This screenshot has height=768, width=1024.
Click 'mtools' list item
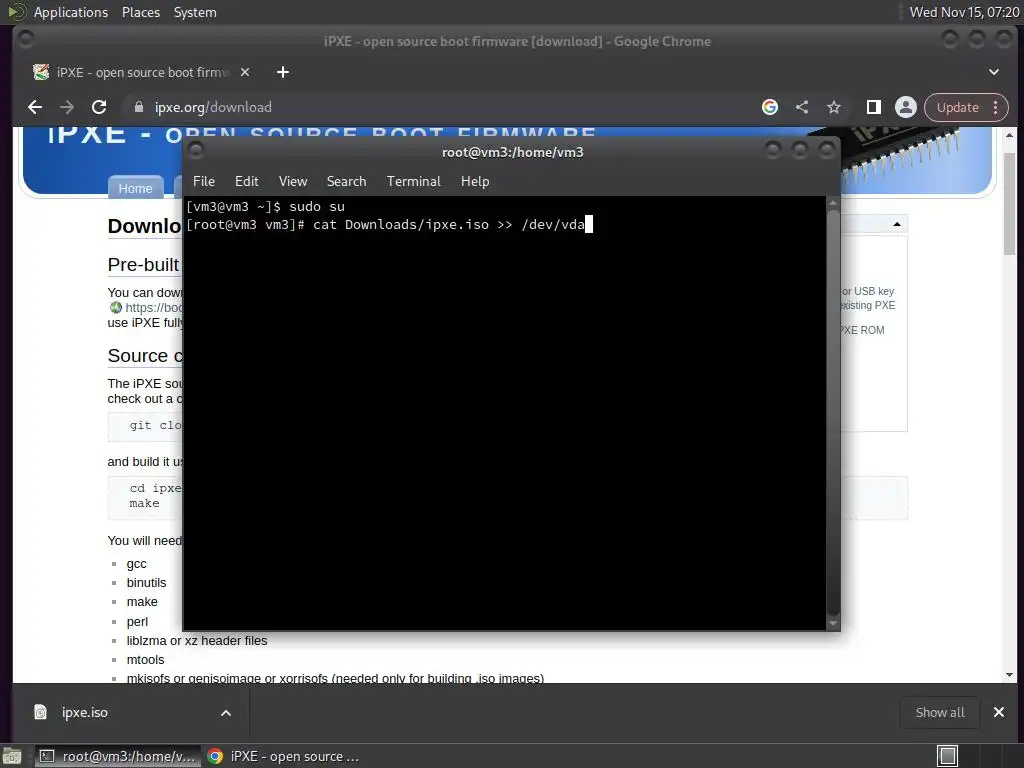pyautogui.click(x=145, y=660)
